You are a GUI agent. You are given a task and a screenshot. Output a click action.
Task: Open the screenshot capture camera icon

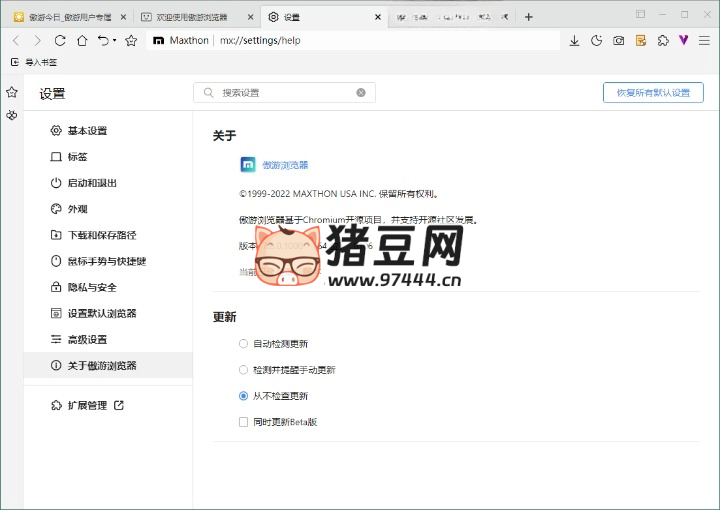(x=619, y=41)
